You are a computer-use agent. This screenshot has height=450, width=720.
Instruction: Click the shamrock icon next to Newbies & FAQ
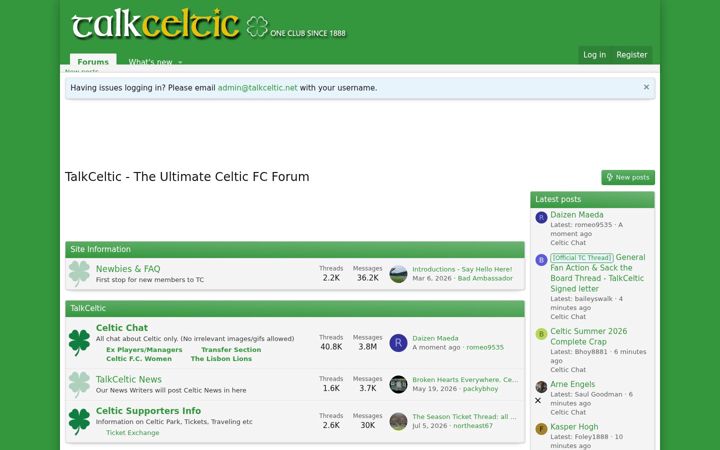pyautogui.click(x=79, y=273)
